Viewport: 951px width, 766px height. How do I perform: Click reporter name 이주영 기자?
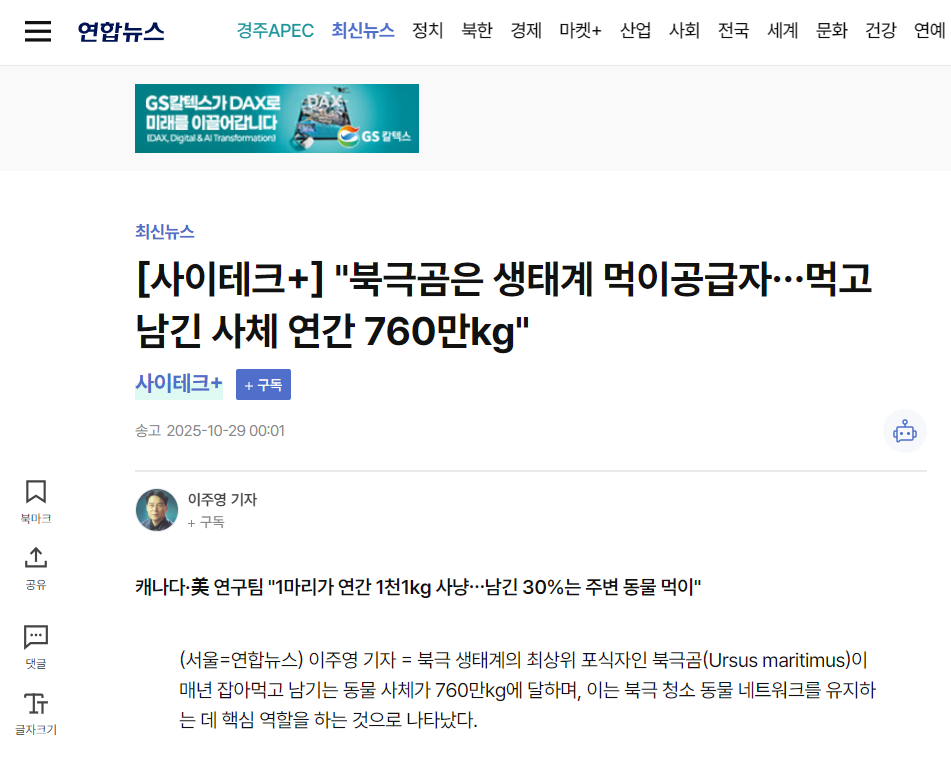222,499
